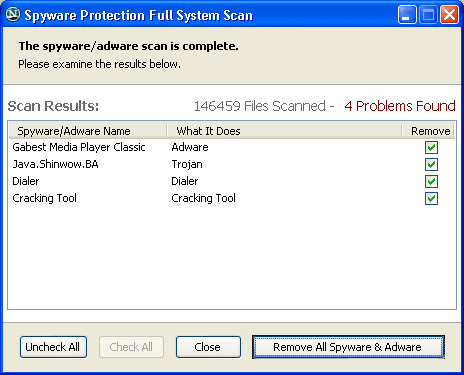Screen dimensions: 464x375
Task: Toggle Remove checkbox in the Dialer row
Action: tap(431, 181)
